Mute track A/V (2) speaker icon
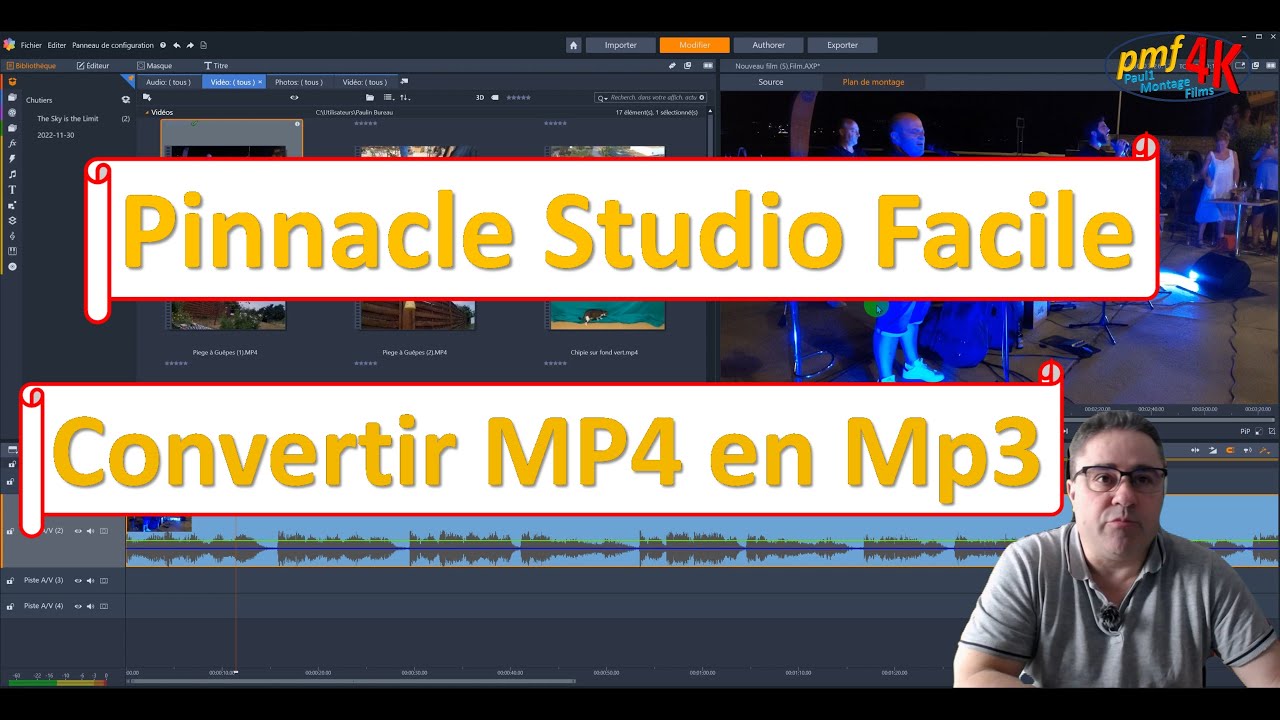1280x720 pixels. click(90, 531)
